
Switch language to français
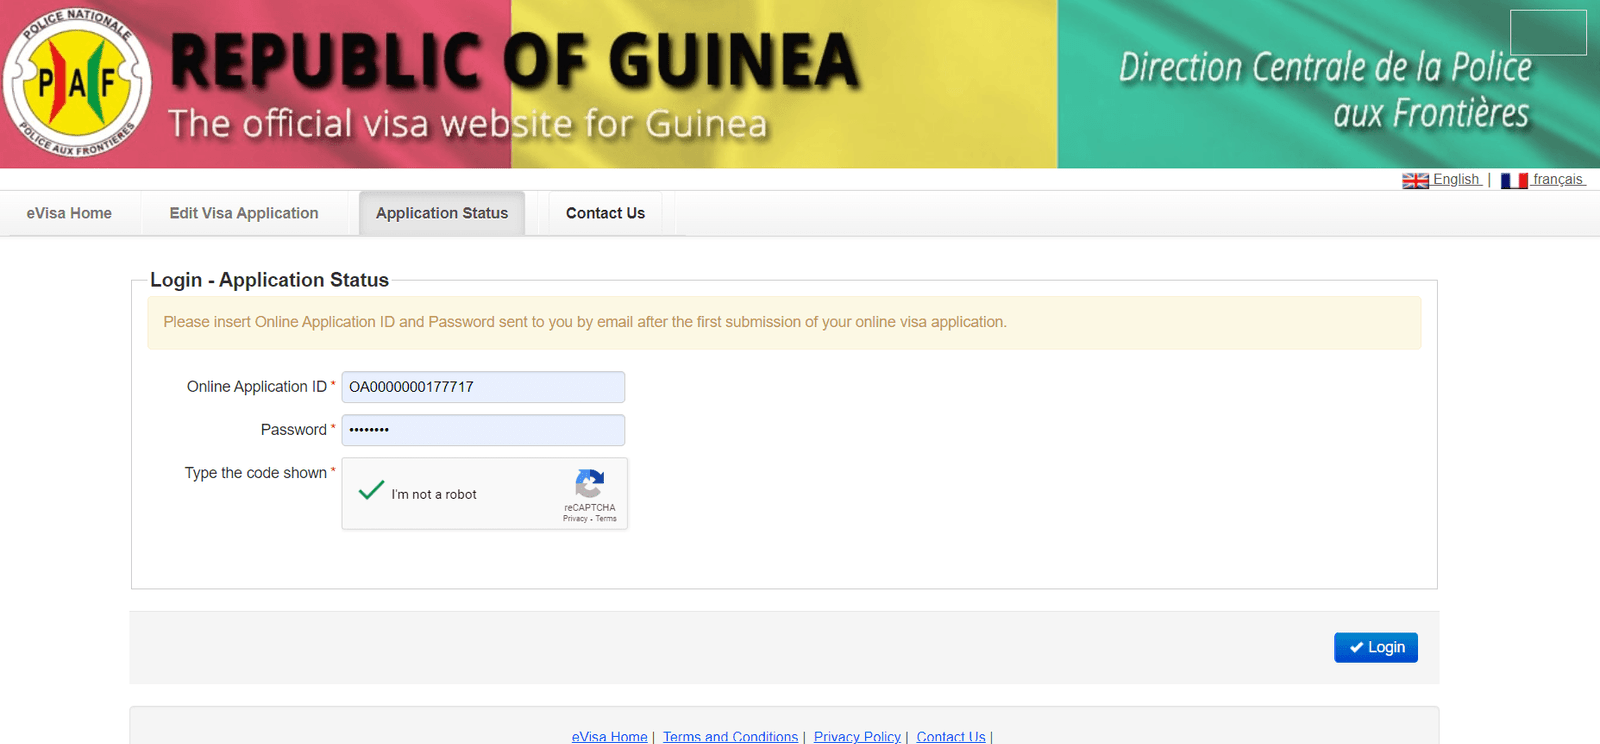tap(1558, 180)
